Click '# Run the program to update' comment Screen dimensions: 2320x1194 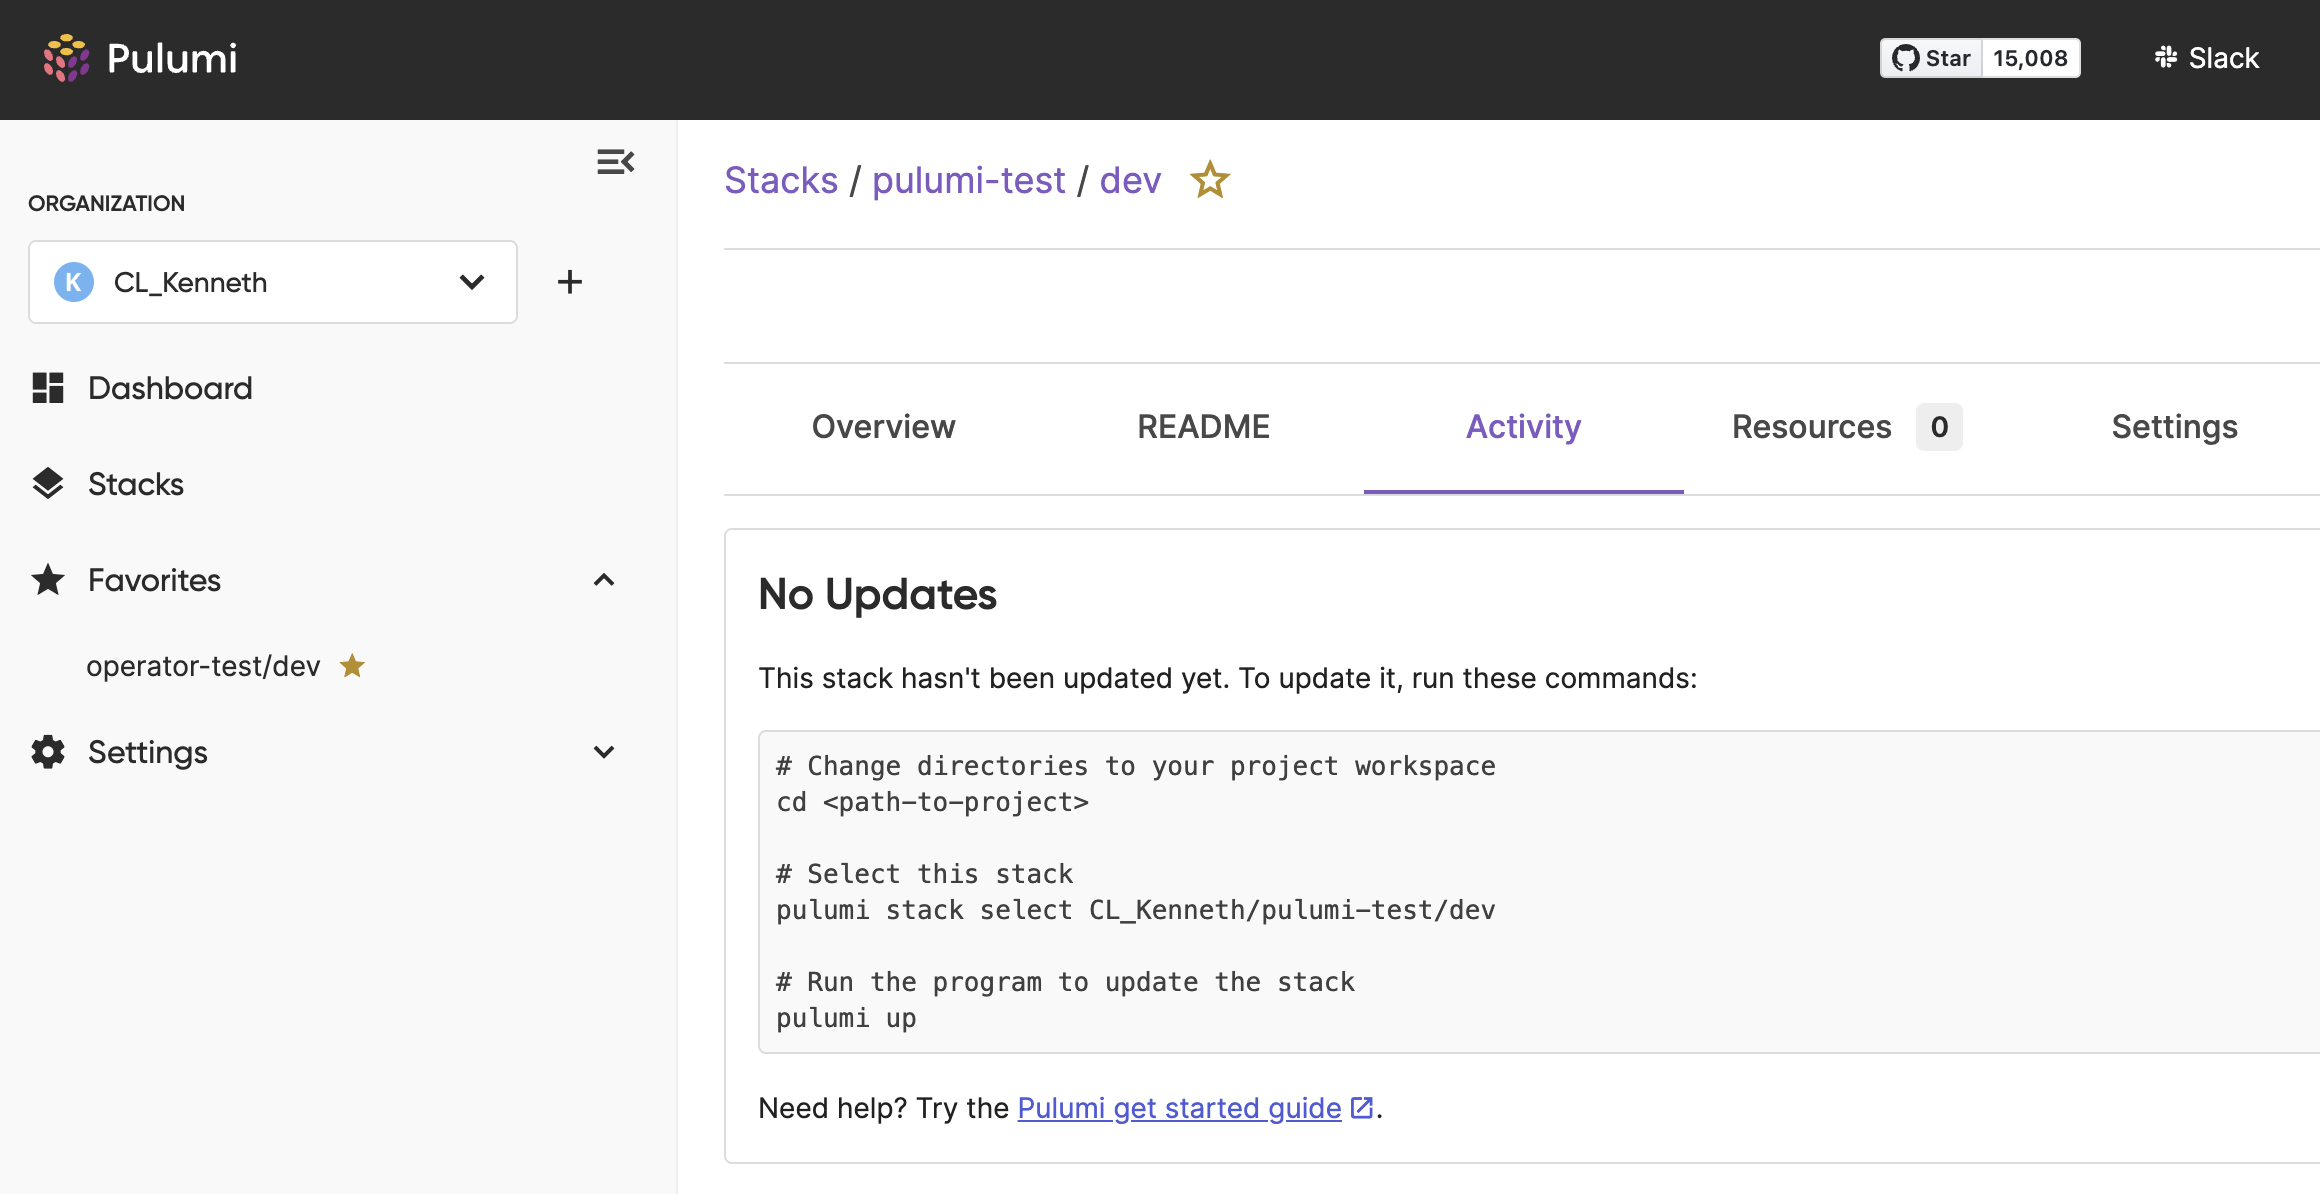click(1066, 982)
